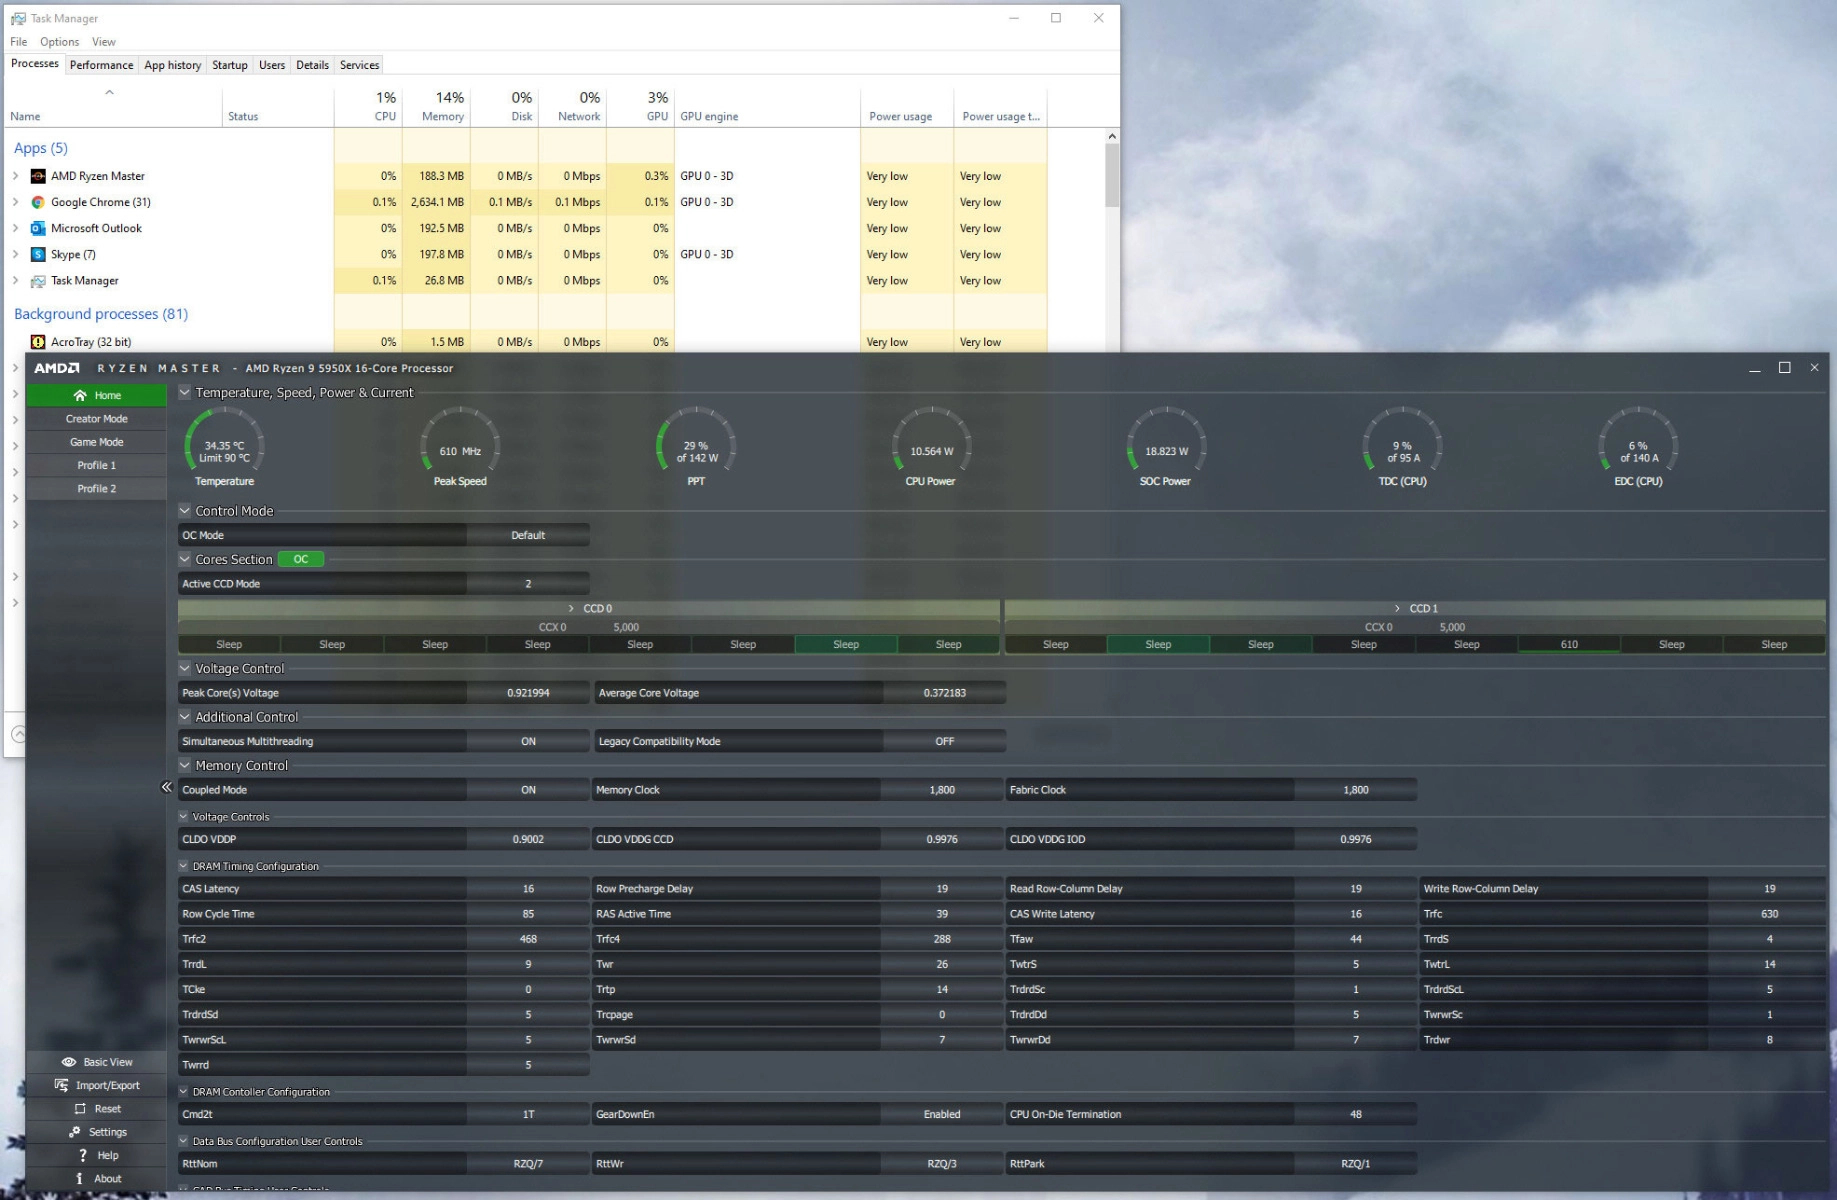Open the Options menu in Task Manager
Viewport: 1837px width, 1200px height.
pos(59,42)
